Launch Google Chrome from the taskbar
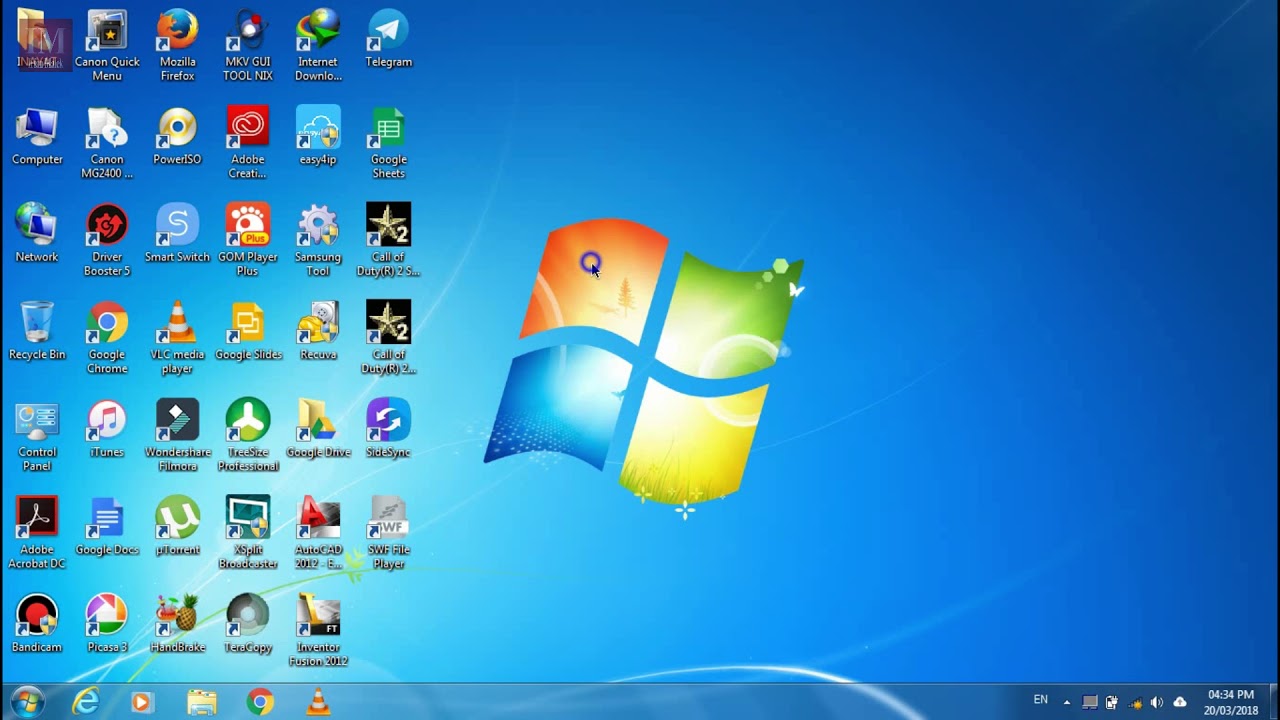 (260, 703)
